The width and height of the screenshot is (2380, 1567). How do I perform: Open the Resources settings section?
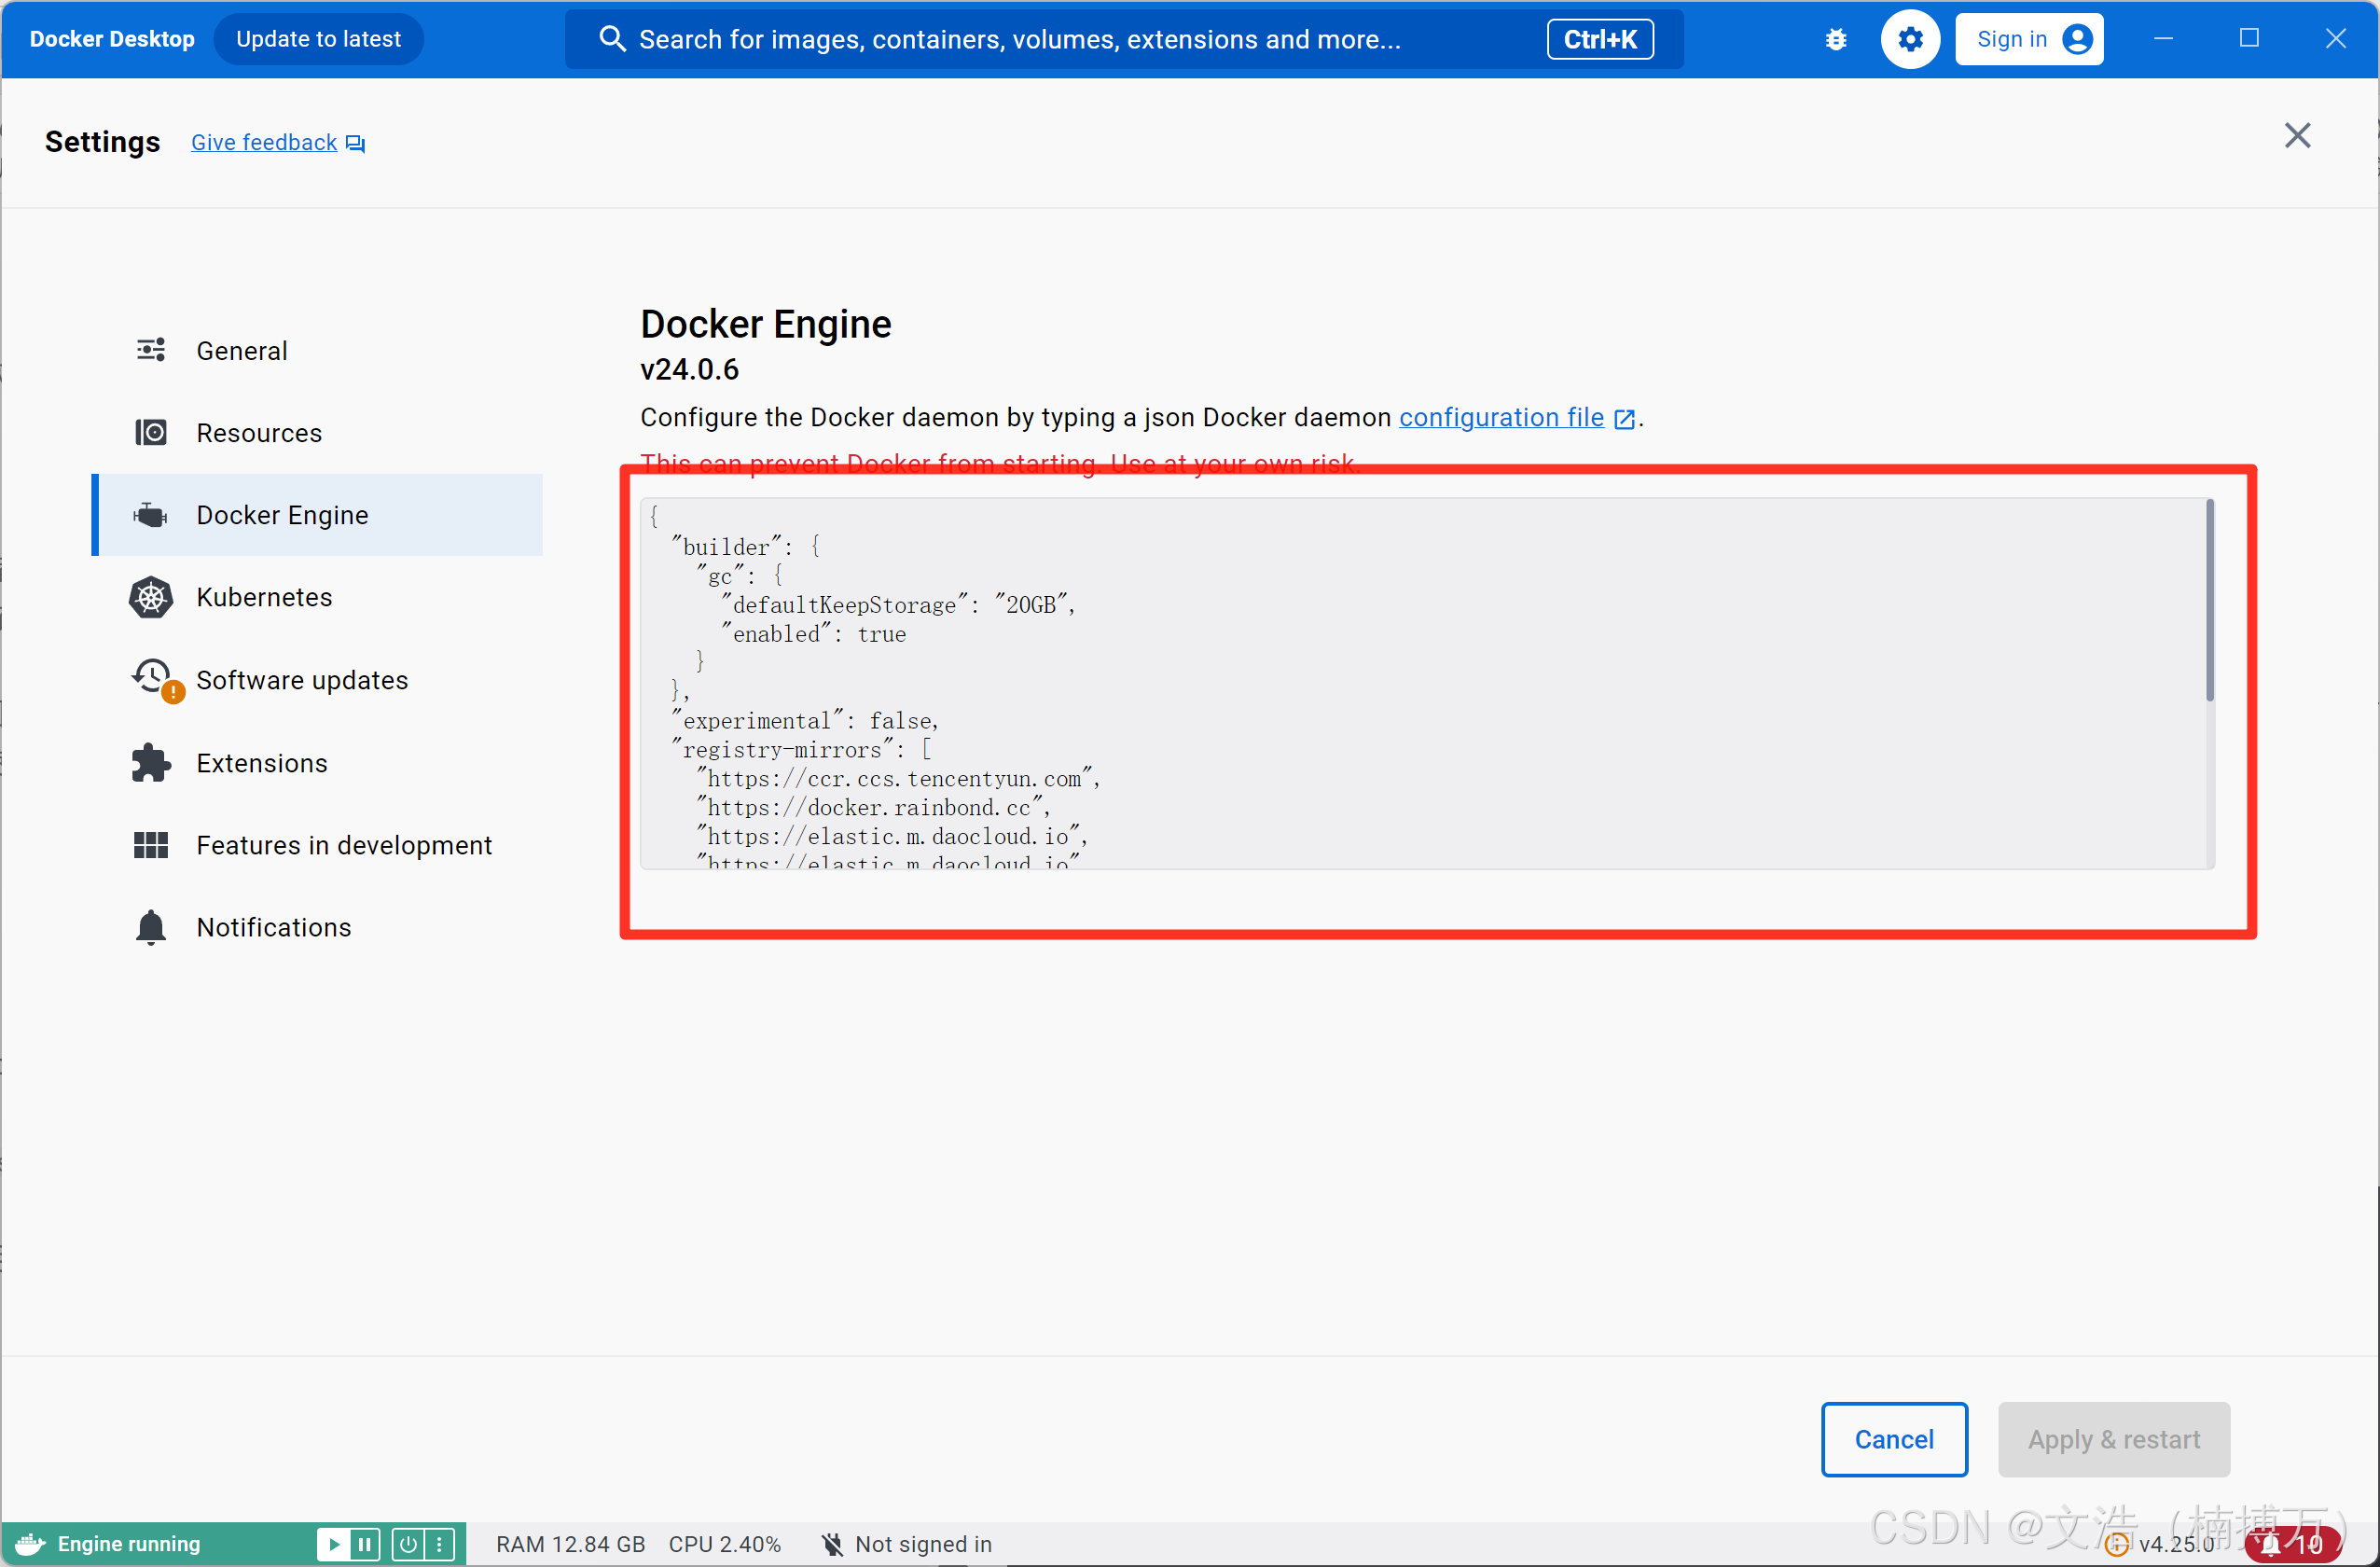tap(259, 433)
